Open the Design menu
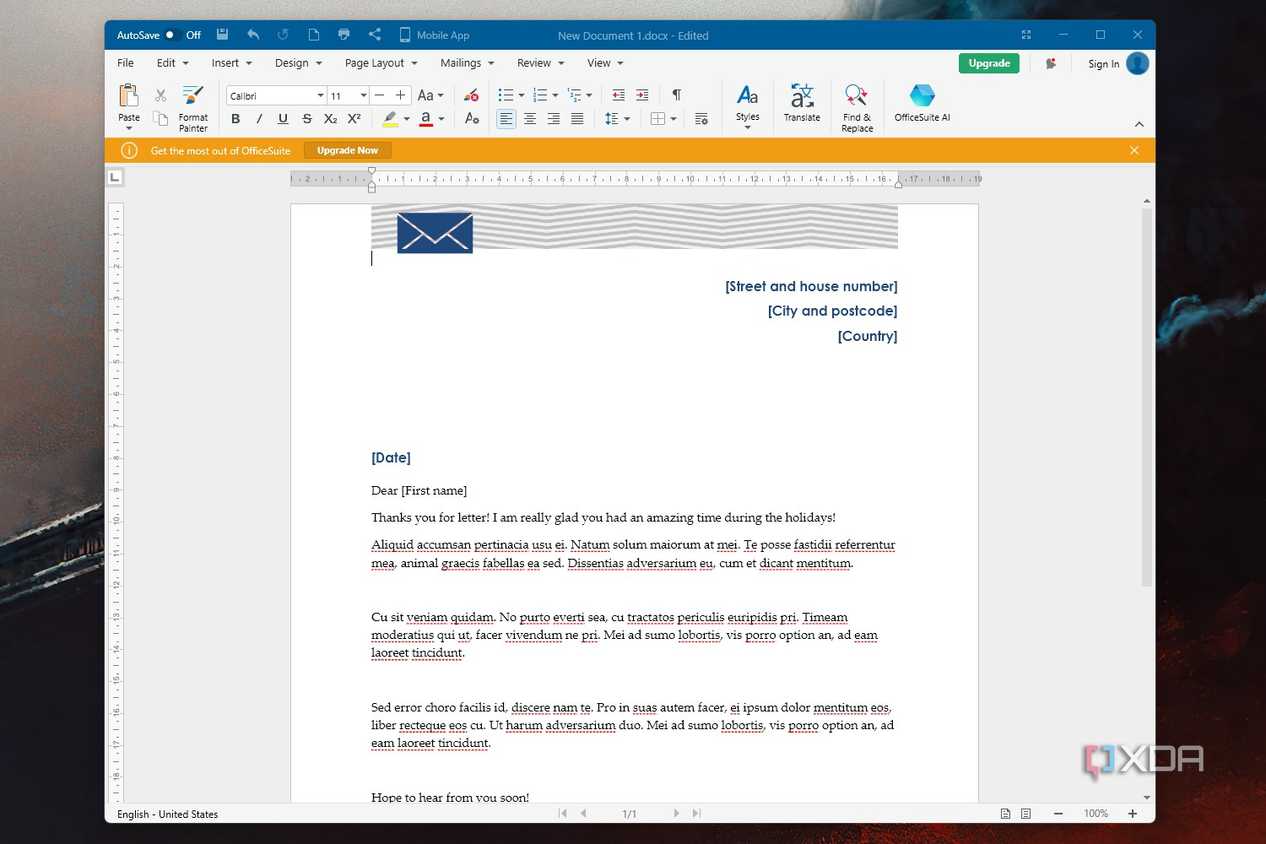The width and height of the screenshot is (1266, 844). pos(298,63)
